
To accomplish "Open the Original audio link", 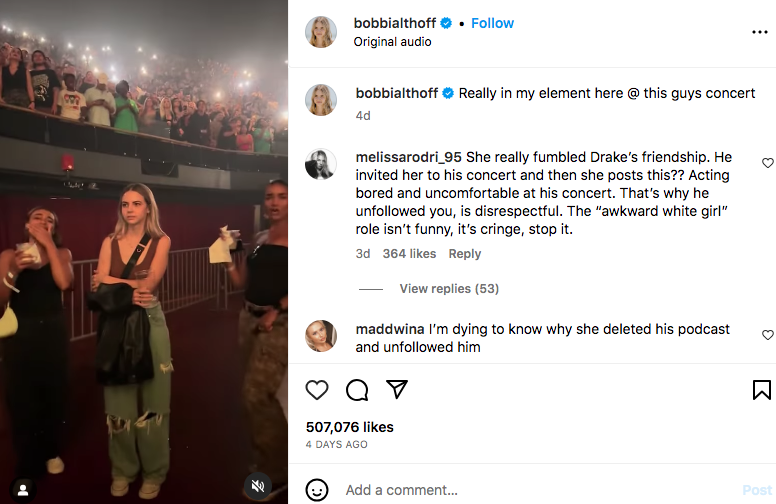I will pos(393,42).
